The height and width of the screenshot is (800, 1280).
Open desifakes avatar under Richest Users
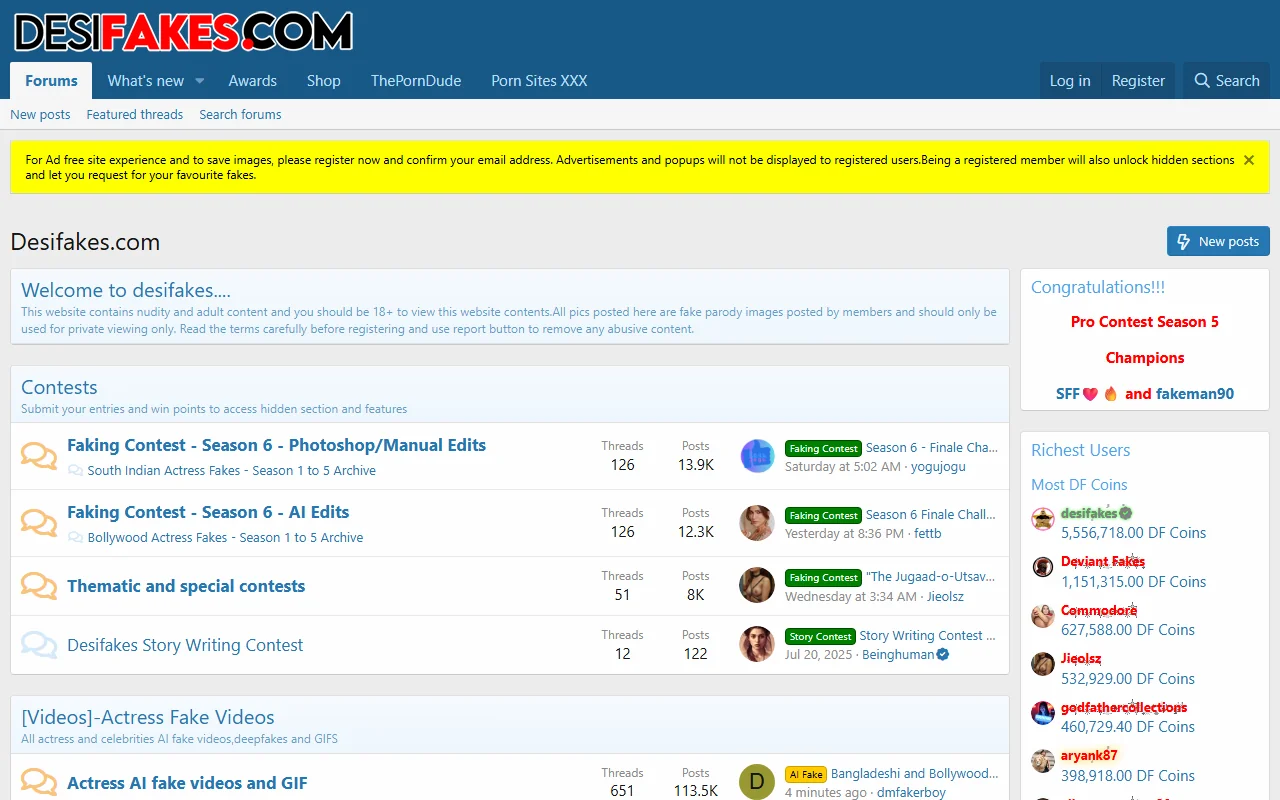tap(1042, 519)
